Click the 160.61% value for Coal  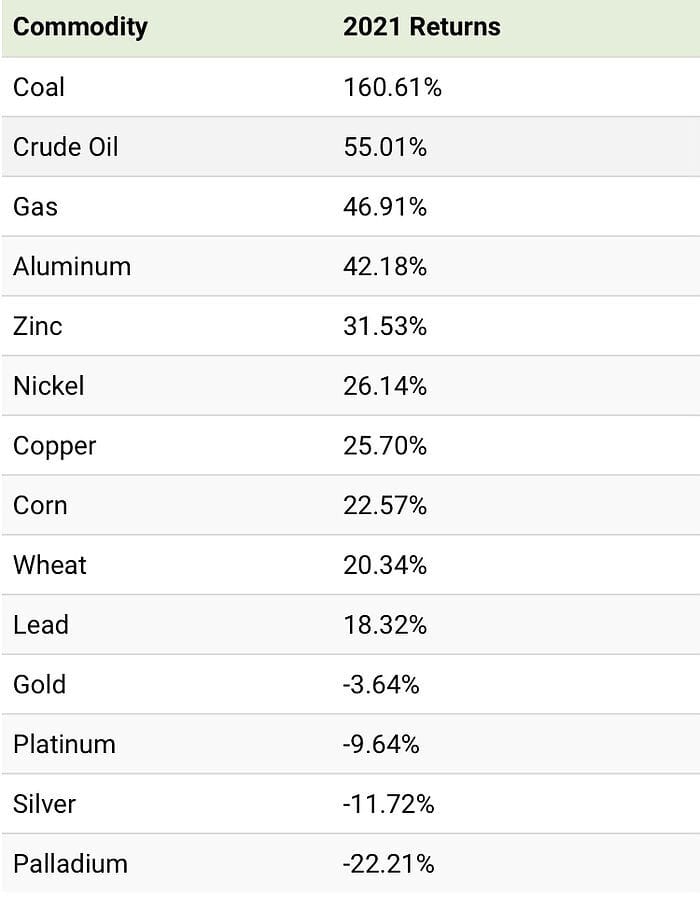pos(392,88)
